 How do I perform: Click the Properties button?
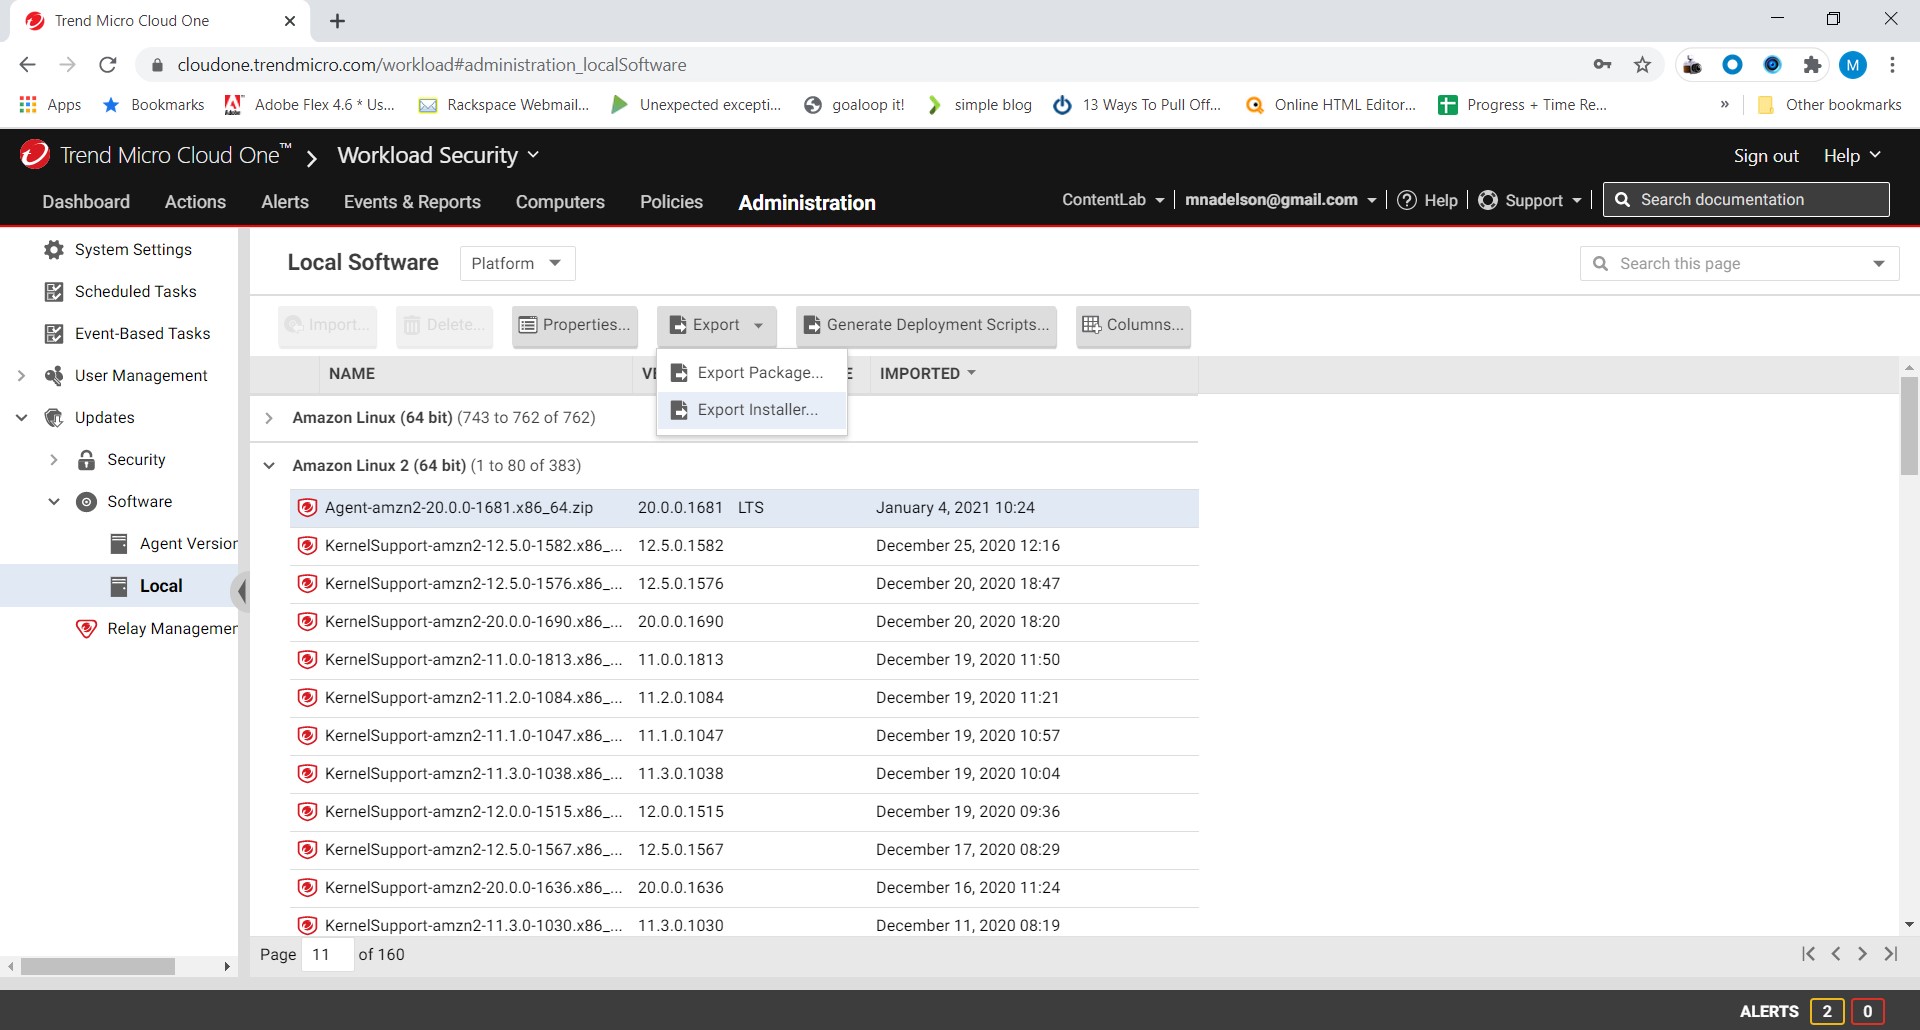click(575, 325)
